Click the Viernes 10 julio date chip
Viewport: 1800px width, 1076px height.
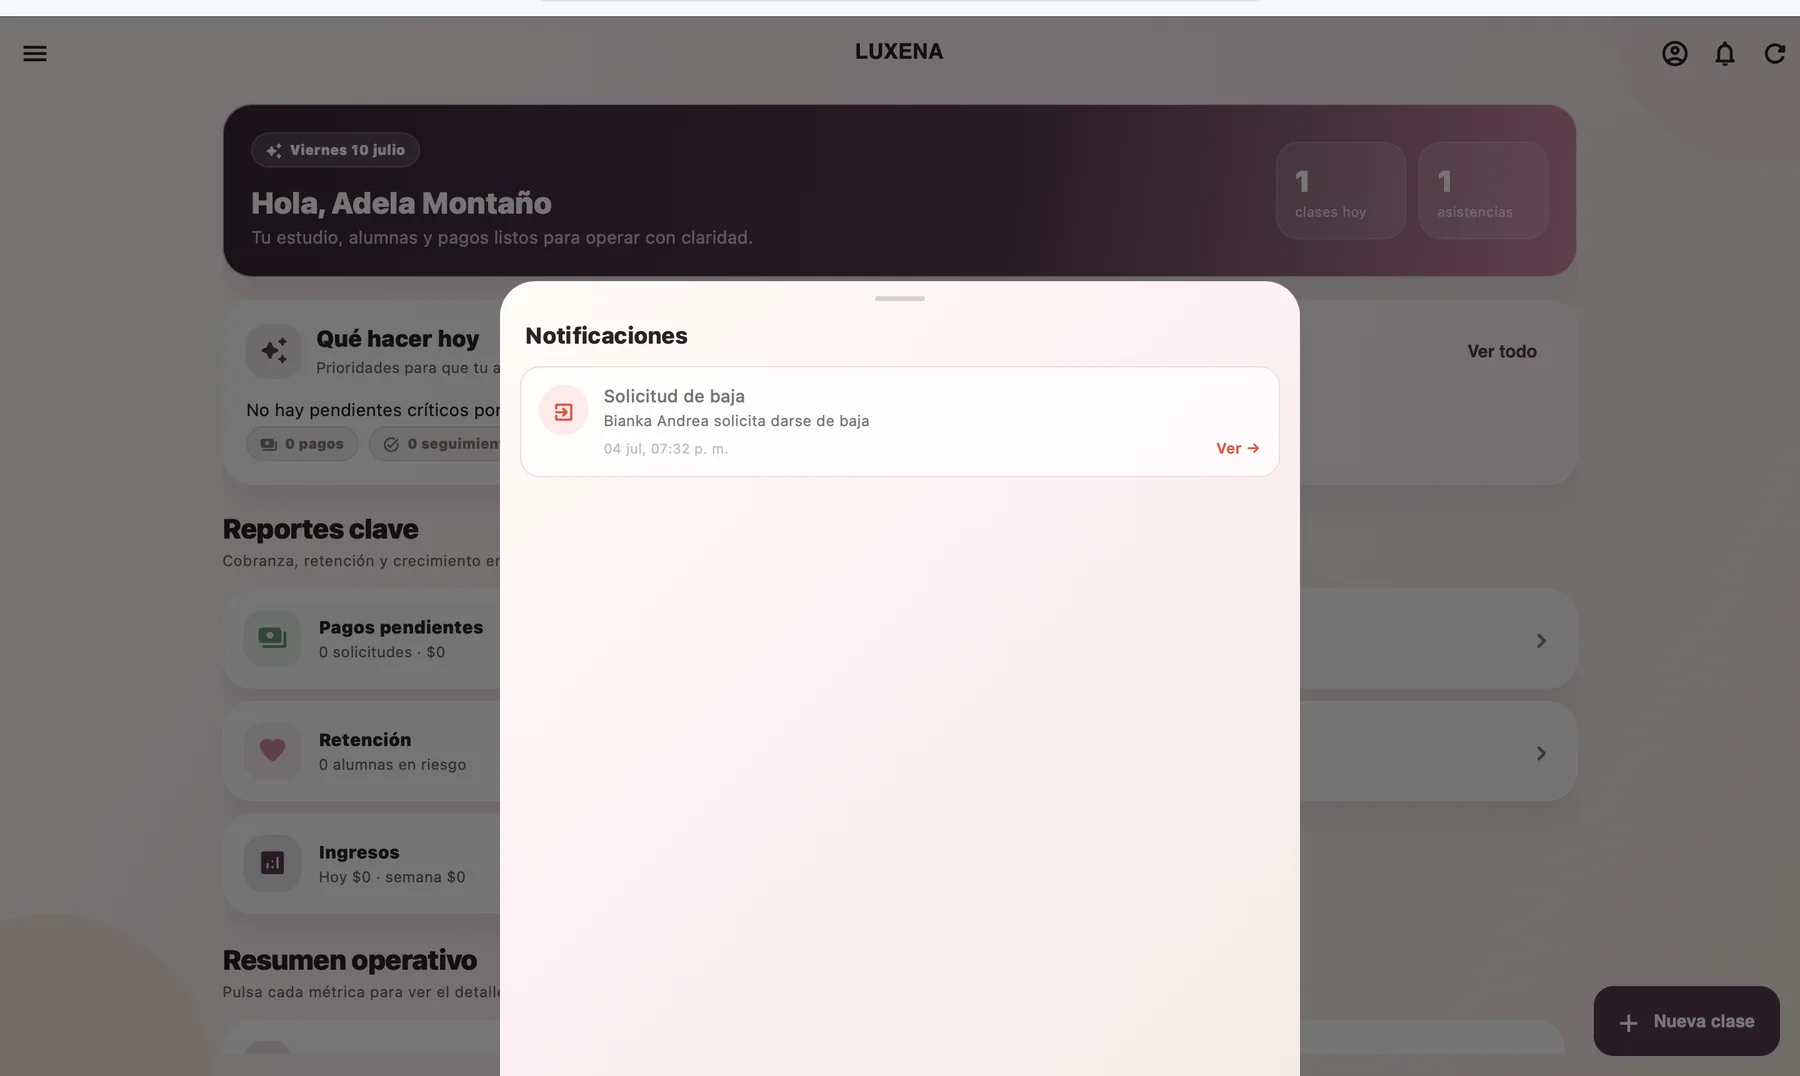[x=335, y=150]
